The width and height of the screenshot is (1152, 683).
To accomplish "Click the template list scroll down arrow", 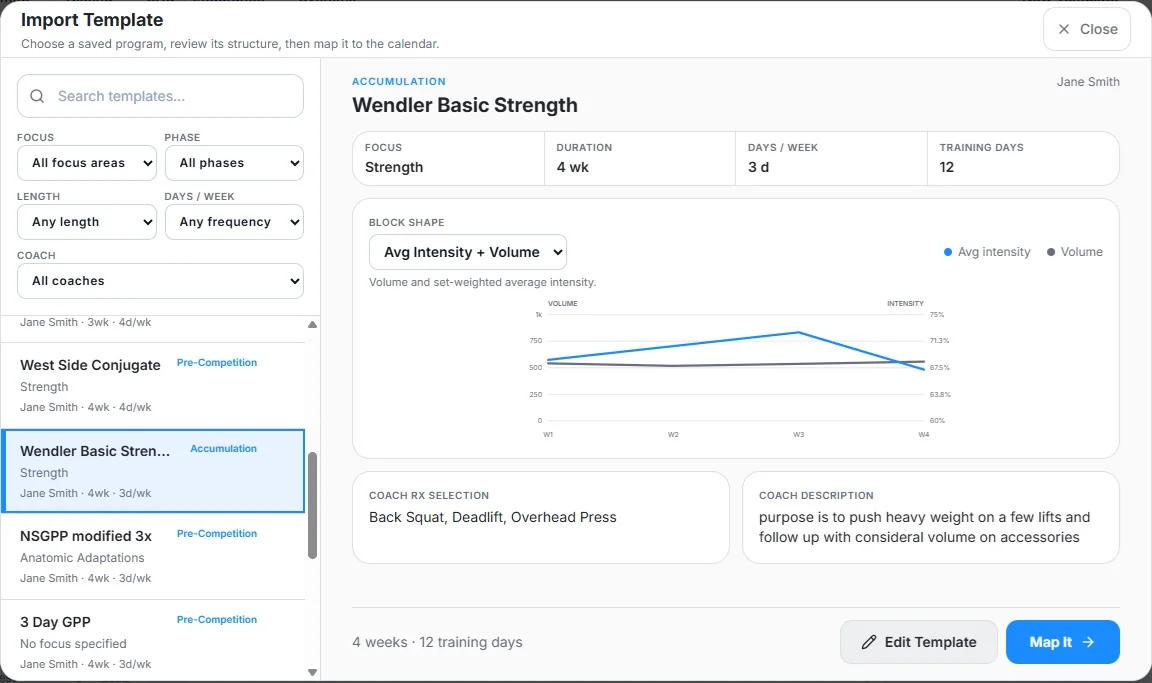I will tap(312, 672).
